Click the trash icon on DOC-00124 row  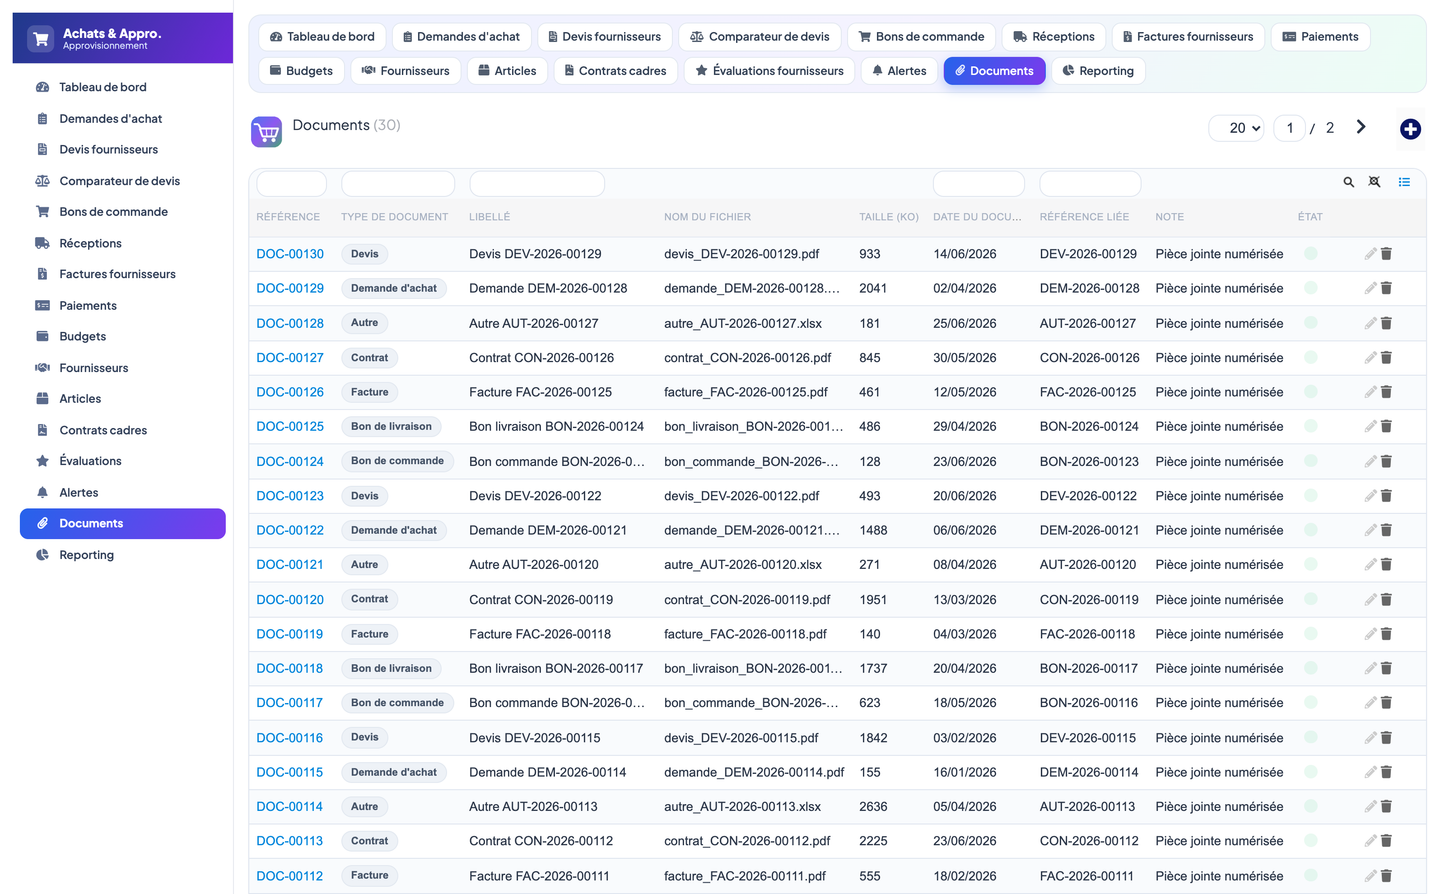point(1387,461)
